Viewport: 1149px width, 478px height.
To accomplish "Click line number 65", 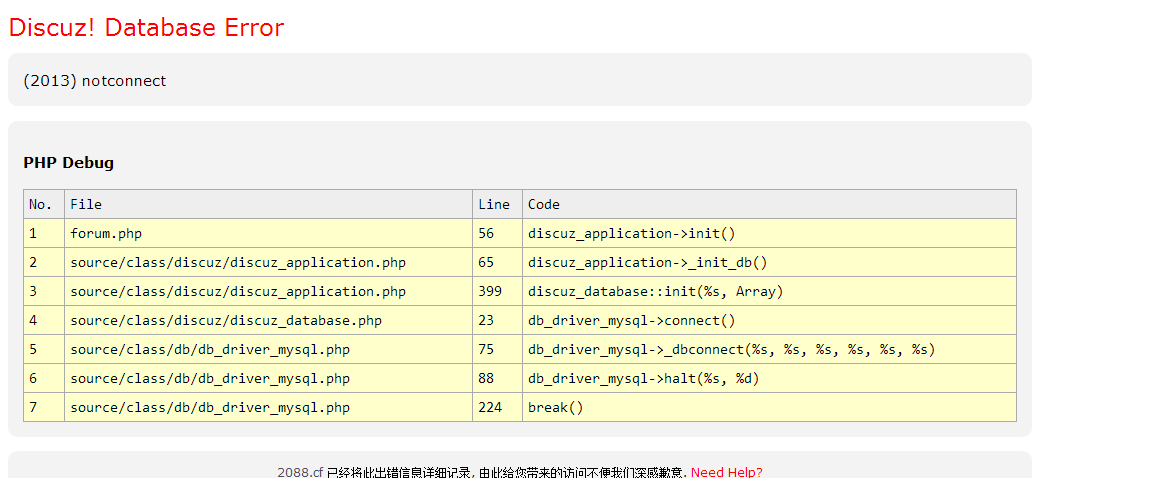I will tap(498, 262).
